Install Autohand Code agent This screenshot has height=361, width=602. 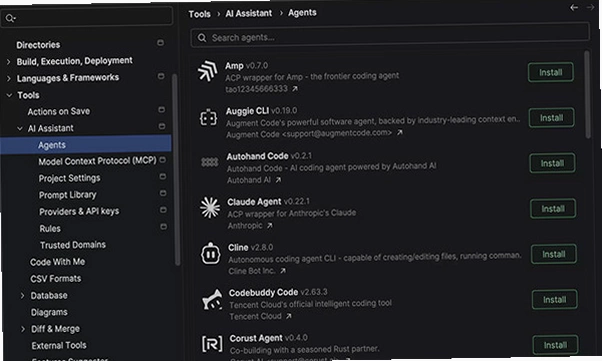(x=552, y=163)
